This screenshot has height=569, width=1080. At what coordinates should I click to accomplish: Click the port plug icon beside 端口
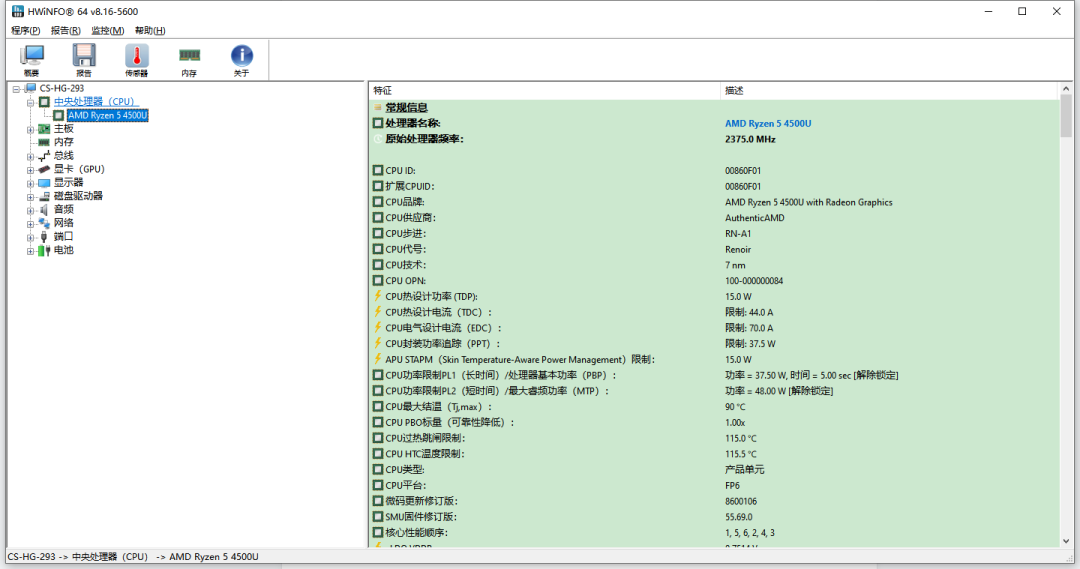pyautogui.click(x=44, y=237)
